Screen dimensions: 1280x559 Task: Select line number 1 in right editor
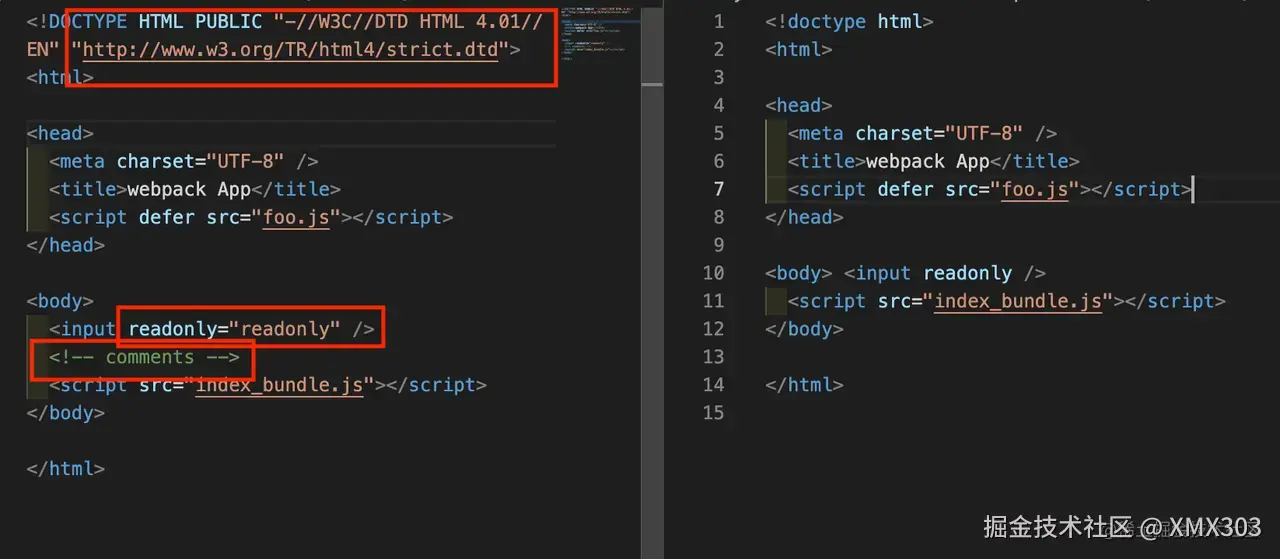click(x=718, y=21)
